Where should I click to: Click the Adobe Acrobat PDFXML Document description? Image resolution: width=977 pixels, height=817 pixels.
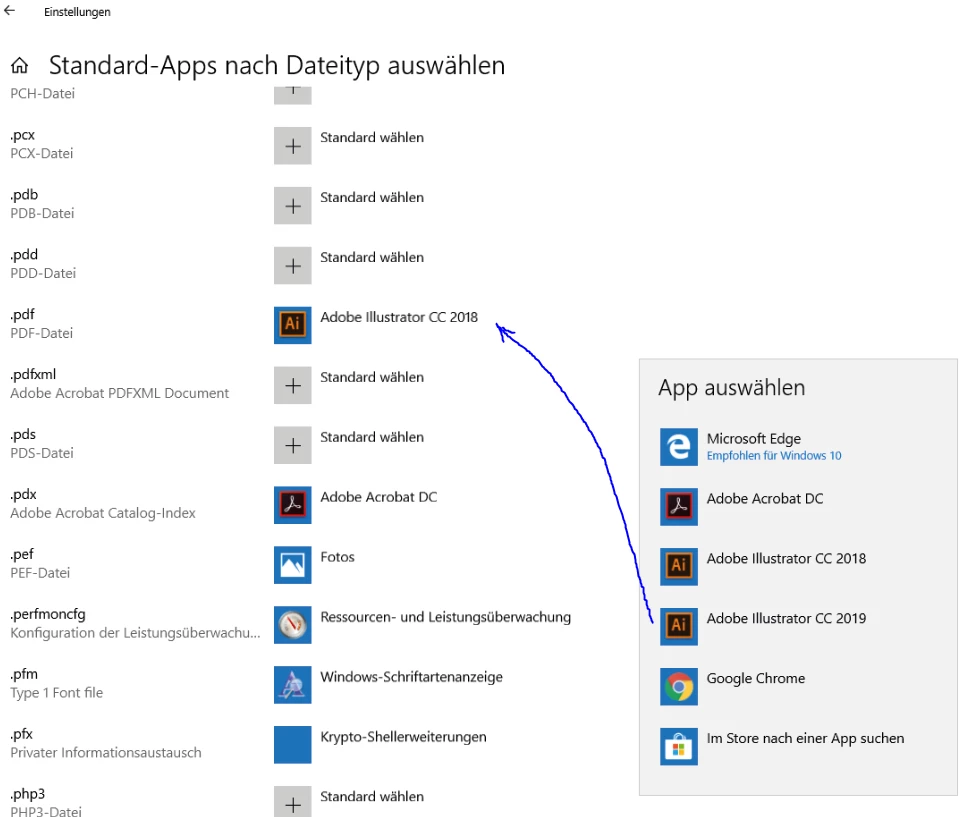coord(120,393)
